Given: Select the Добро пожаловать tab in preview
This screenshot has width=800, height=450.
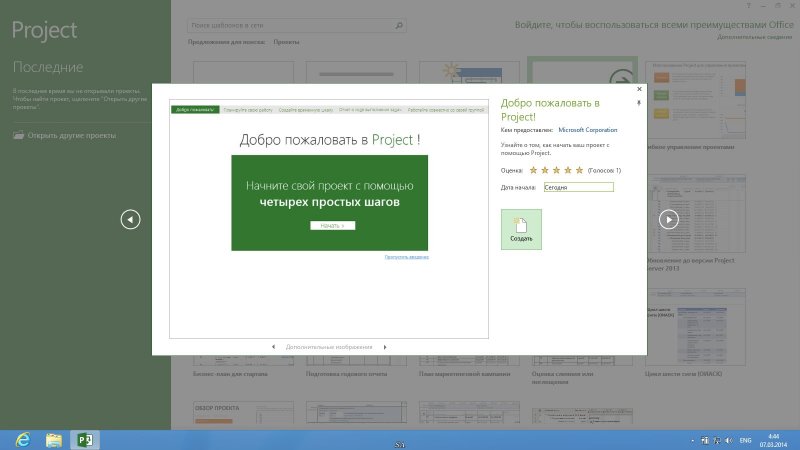Looking at the screenshot, I should coord(195,110).
